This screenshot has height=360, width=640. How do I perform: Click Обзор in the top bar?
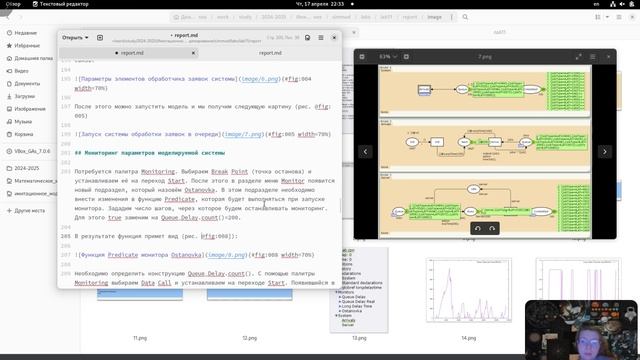point(13,4)
